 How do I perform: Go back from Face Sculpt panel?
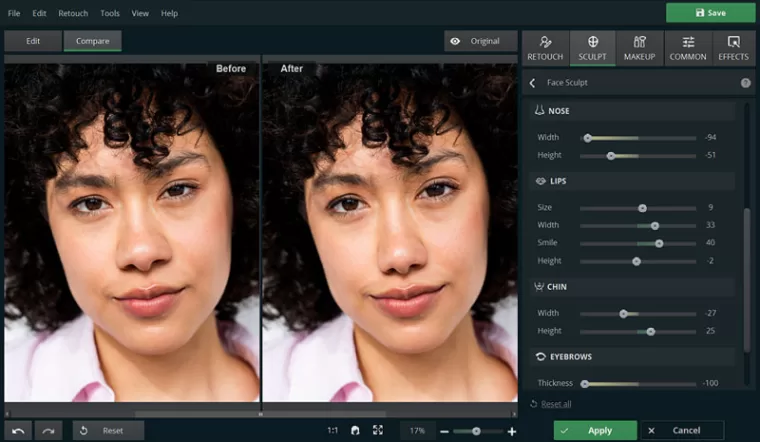533,83
